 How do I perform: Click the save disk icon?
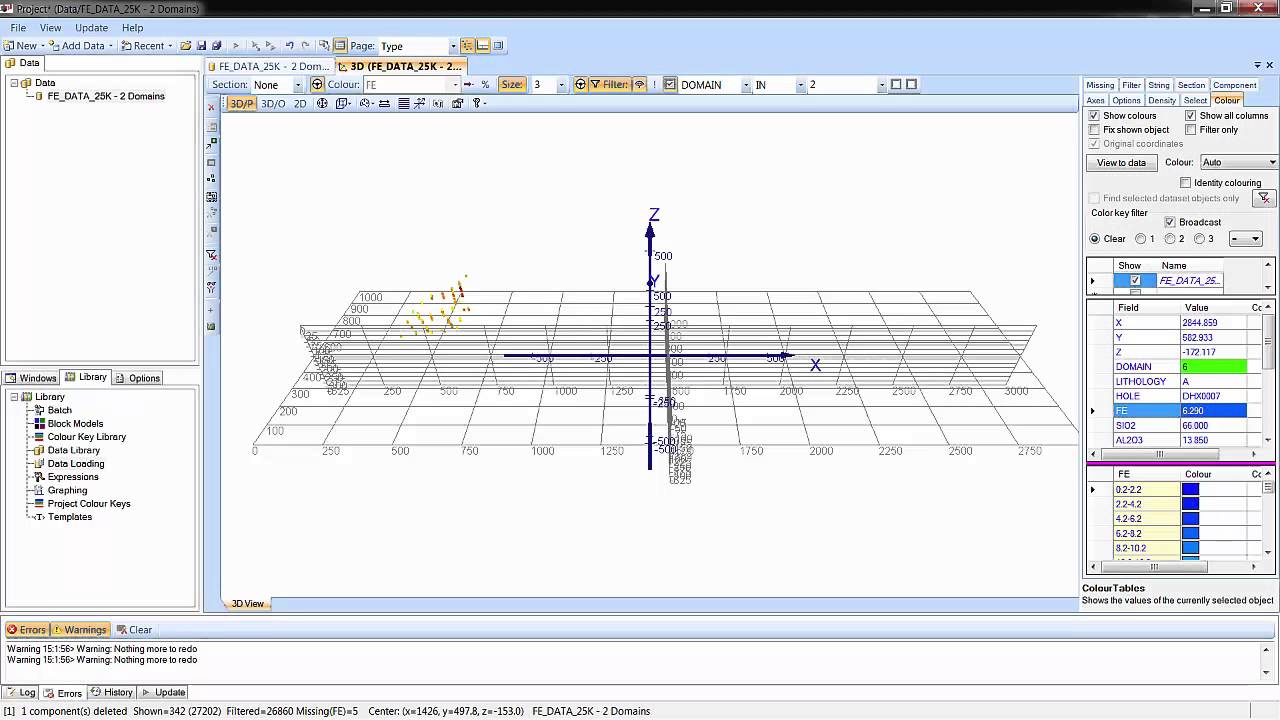201,46
